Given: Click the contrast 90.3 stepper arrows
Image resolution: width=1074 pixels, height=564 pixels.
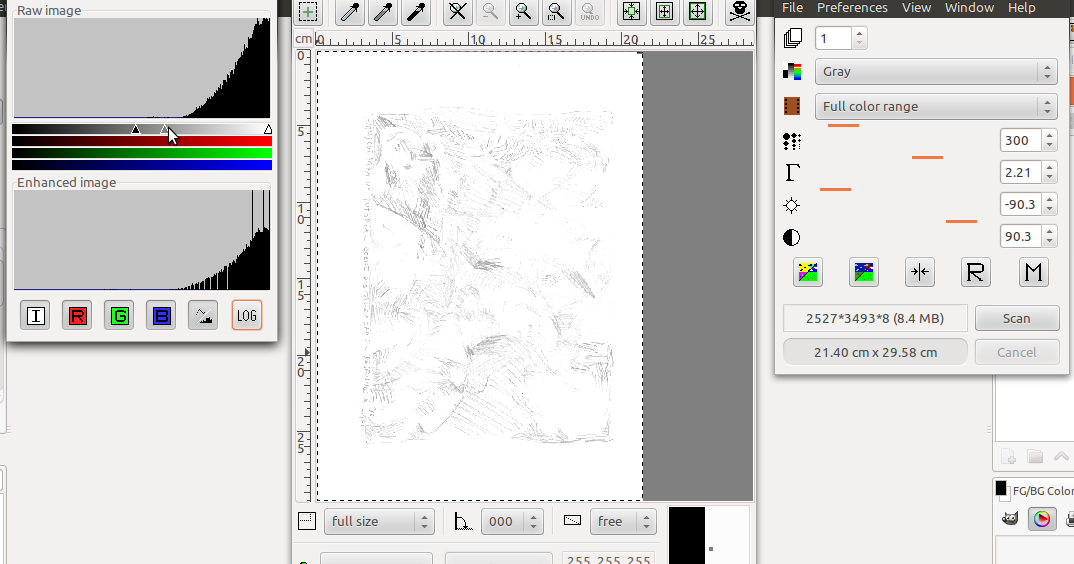Looking at the screenshot, I should tap(1049, 236).
